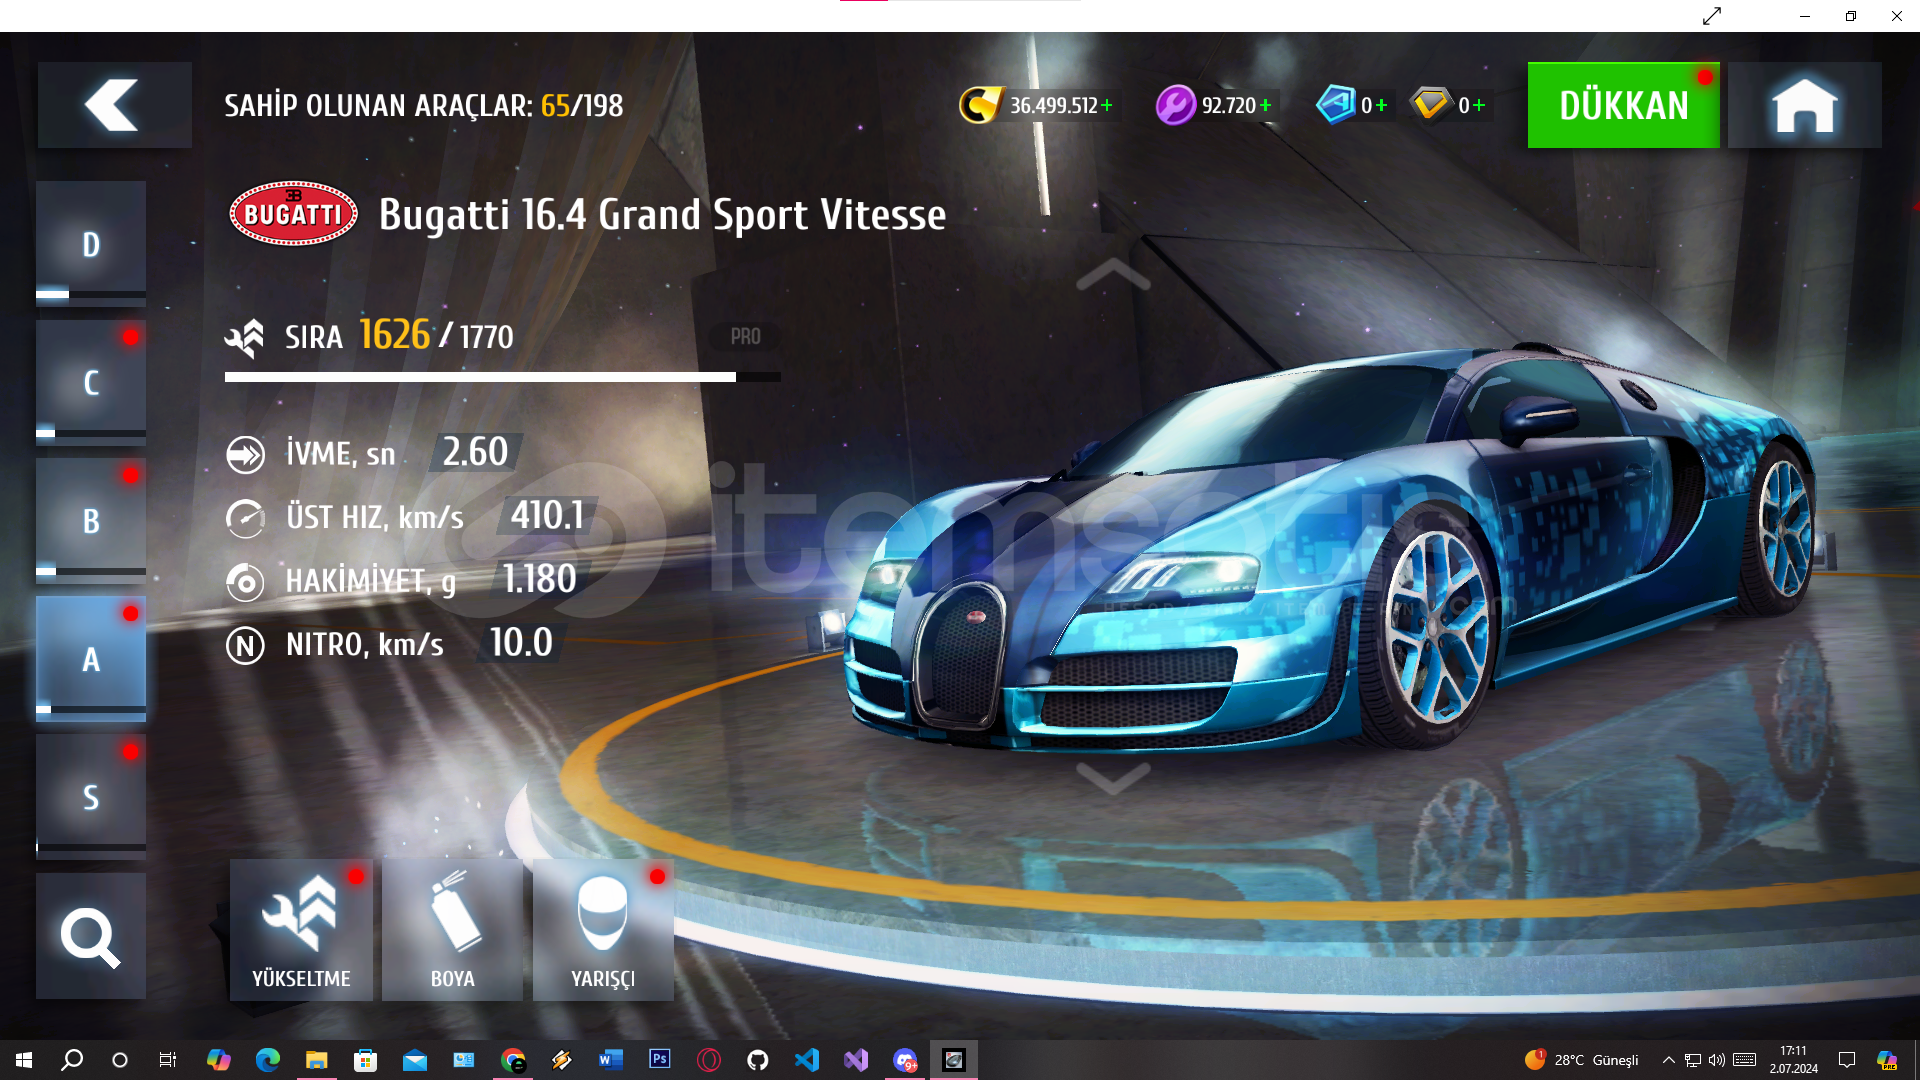Click the SIRA rank progress bar

pos(503,377)
